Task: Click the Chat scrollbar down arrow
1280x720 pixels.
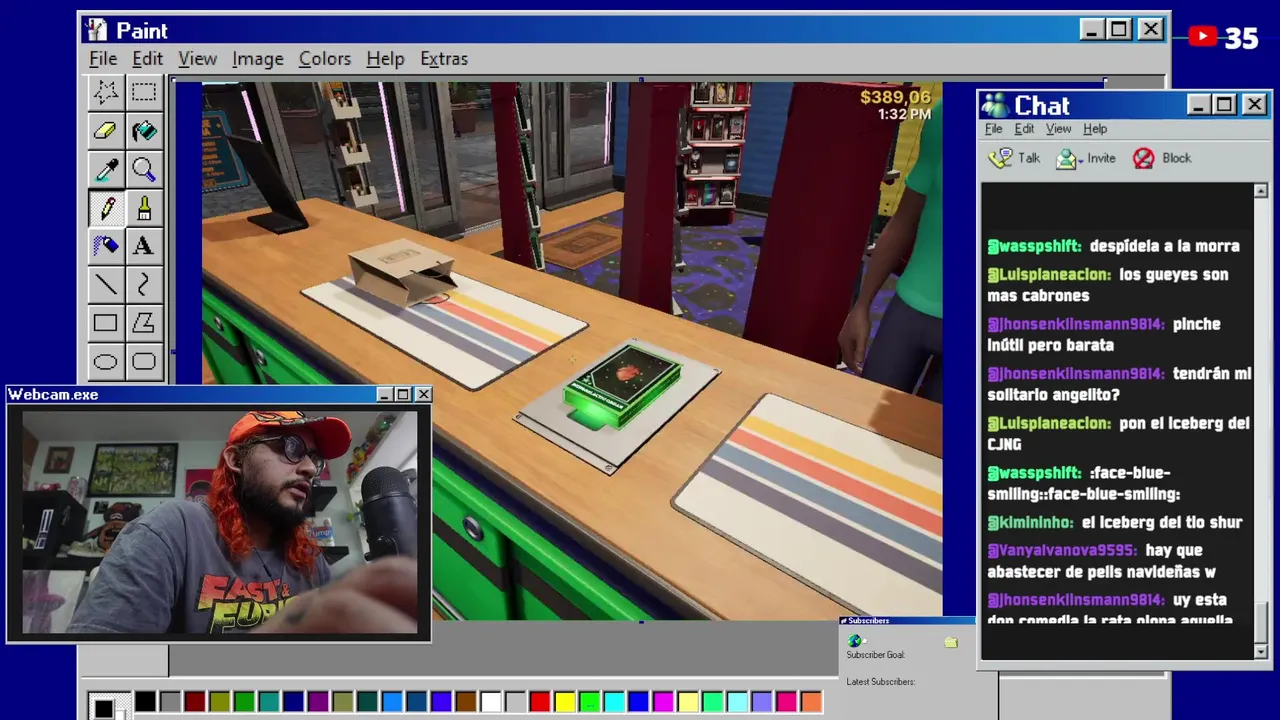Action: click(x=1261, y=651)
